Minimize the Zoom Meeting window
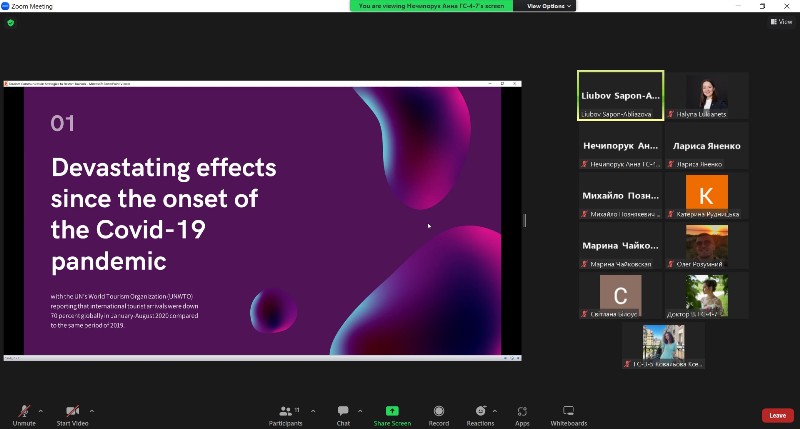This screenshot has width=800, height=429. [738, 6]
